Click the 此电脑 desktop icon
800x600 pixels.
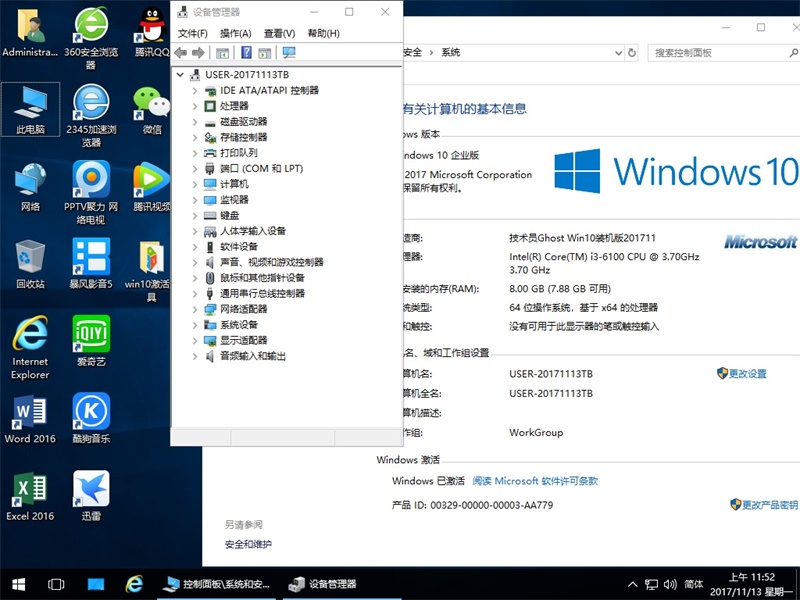(30, 108)
